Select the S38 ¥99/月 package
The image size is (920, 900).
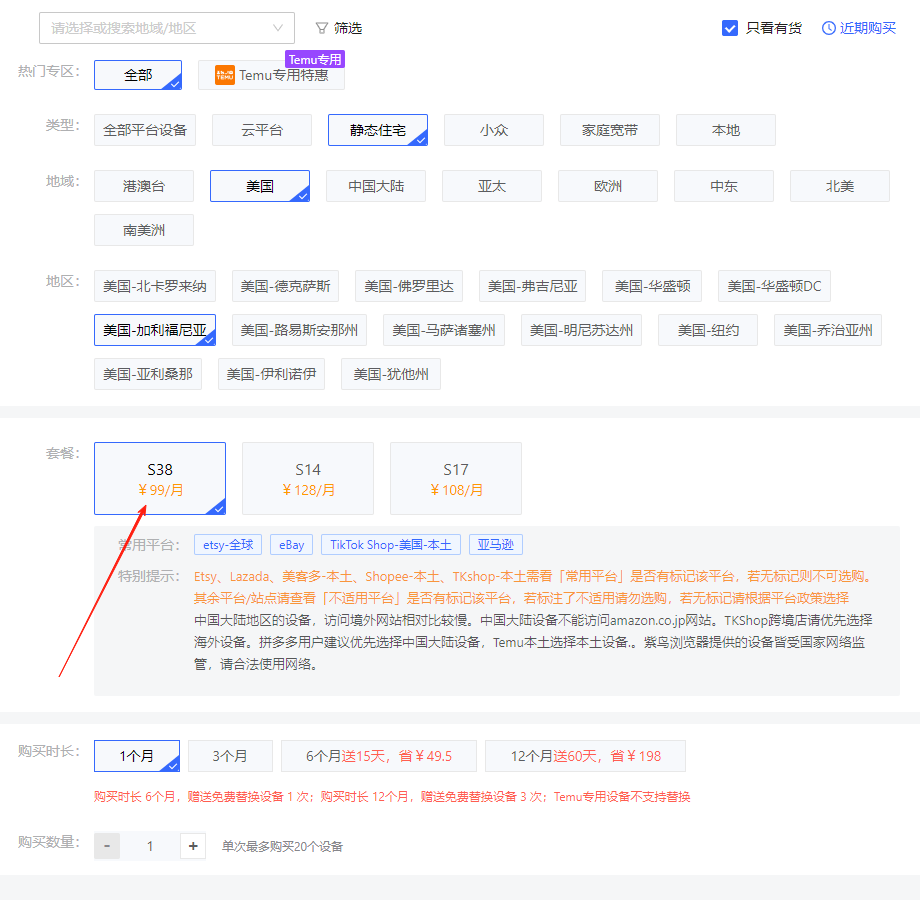tap(160, 478)
